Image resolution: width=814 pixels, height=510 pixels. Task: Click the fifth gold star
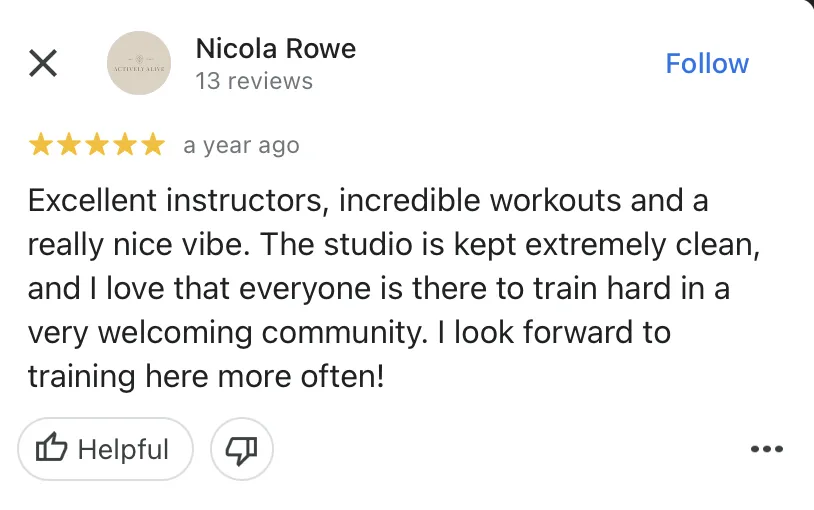click(152, 146)
